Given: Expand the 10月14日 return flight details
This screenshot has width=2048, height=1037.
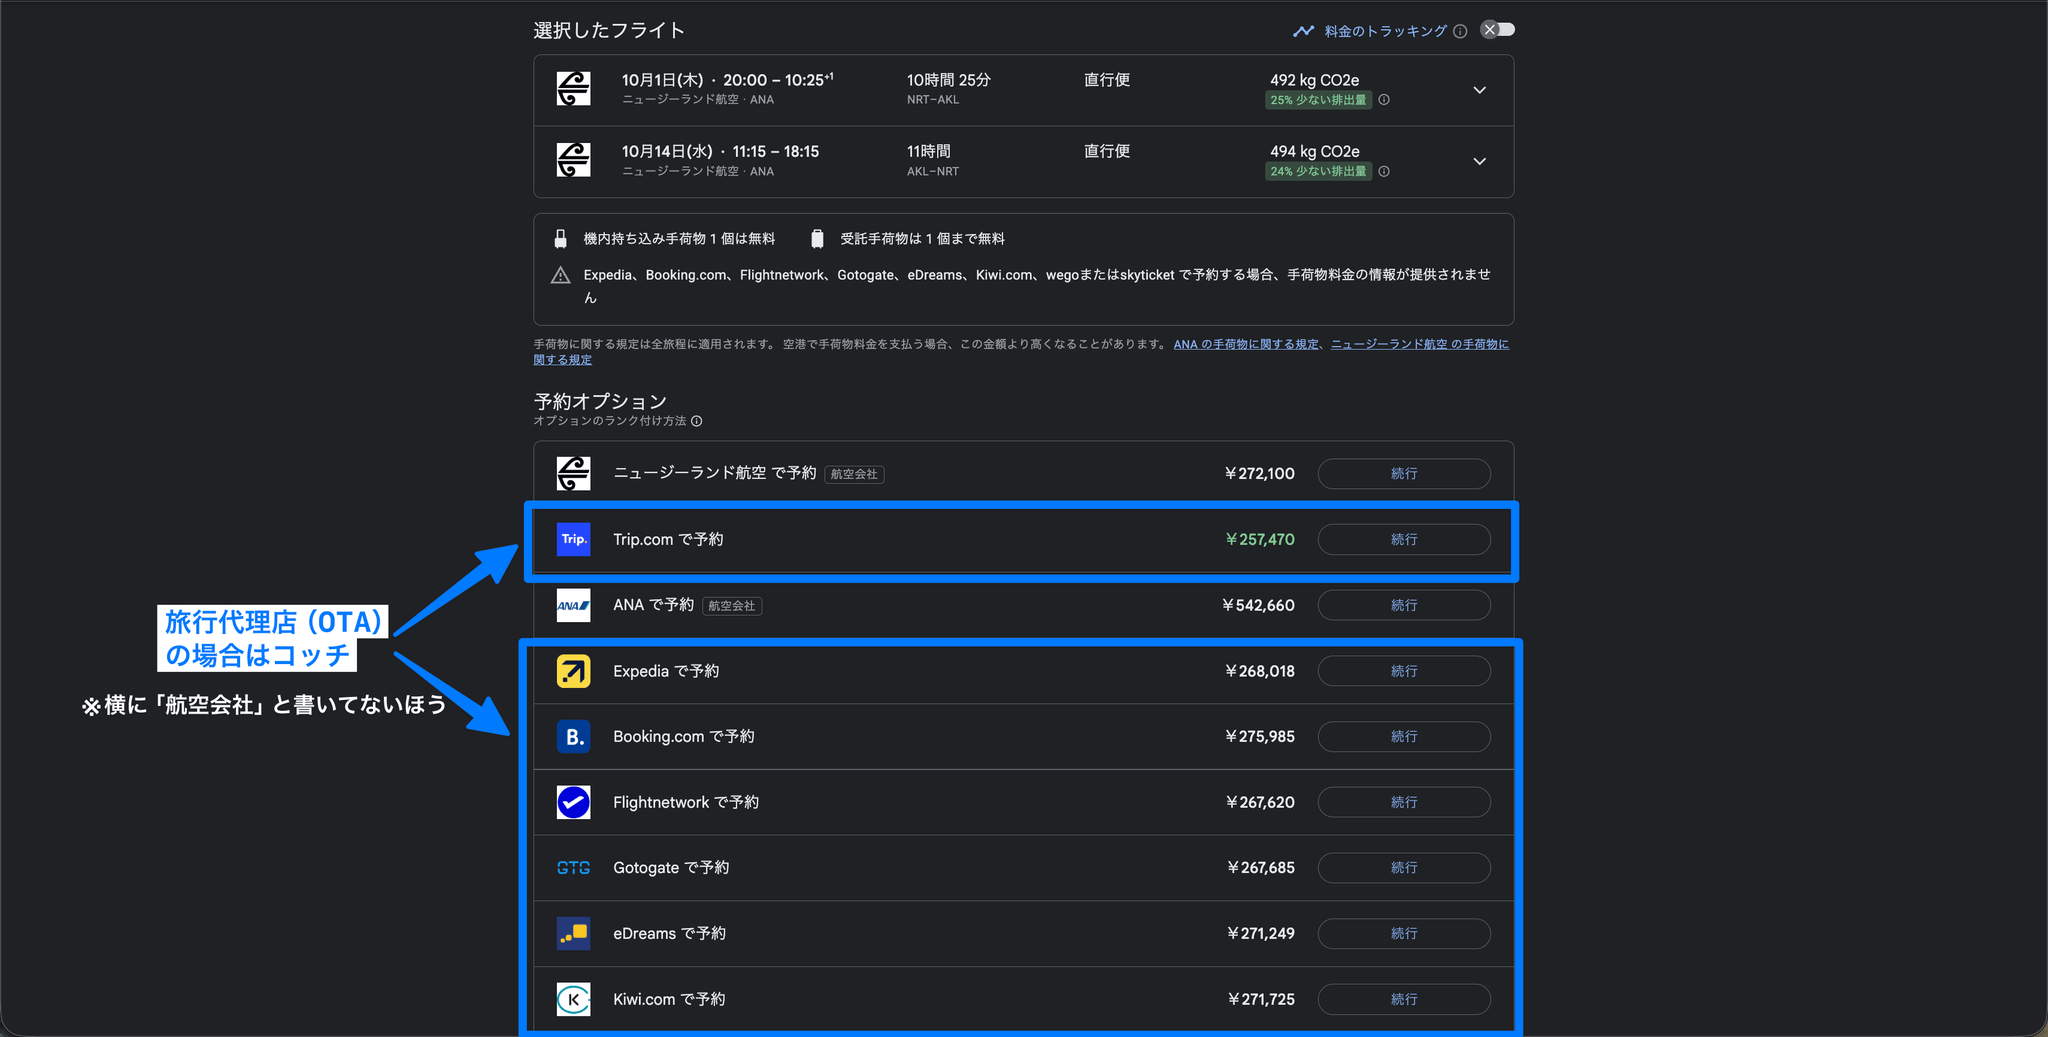Looking at the screenshot, I should coord(1479,161).
